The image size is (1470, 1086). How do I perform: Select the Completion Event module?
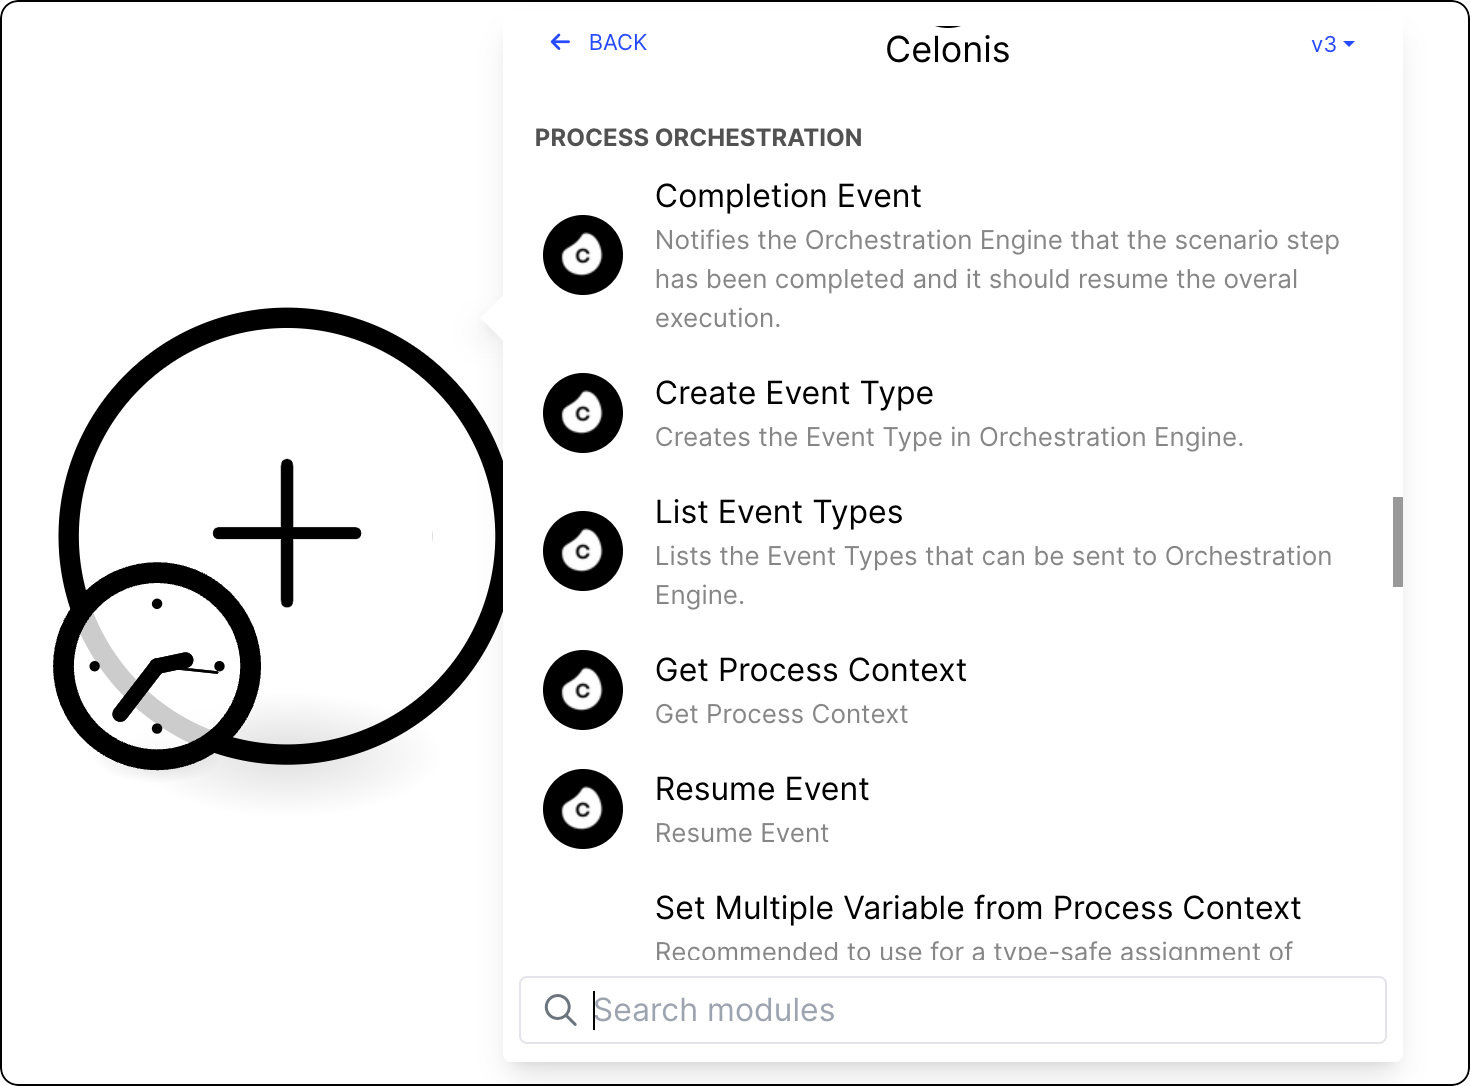pyautogui.click(x=788, y=196)
